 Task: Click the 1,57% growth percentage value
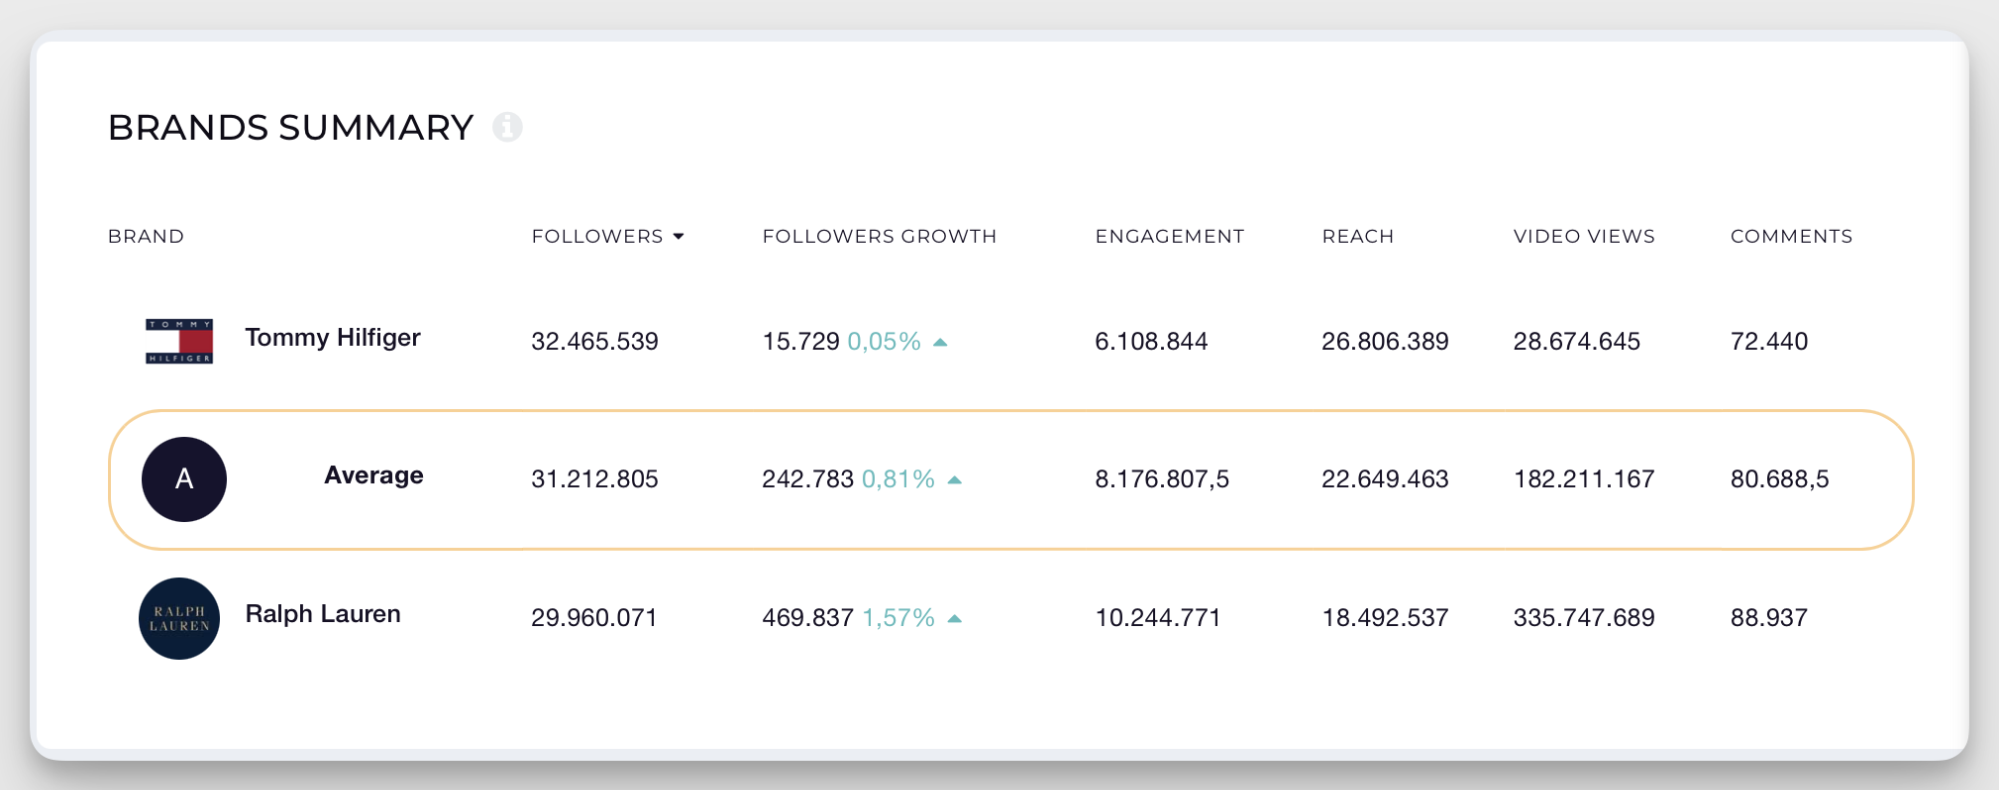point(897,618)
